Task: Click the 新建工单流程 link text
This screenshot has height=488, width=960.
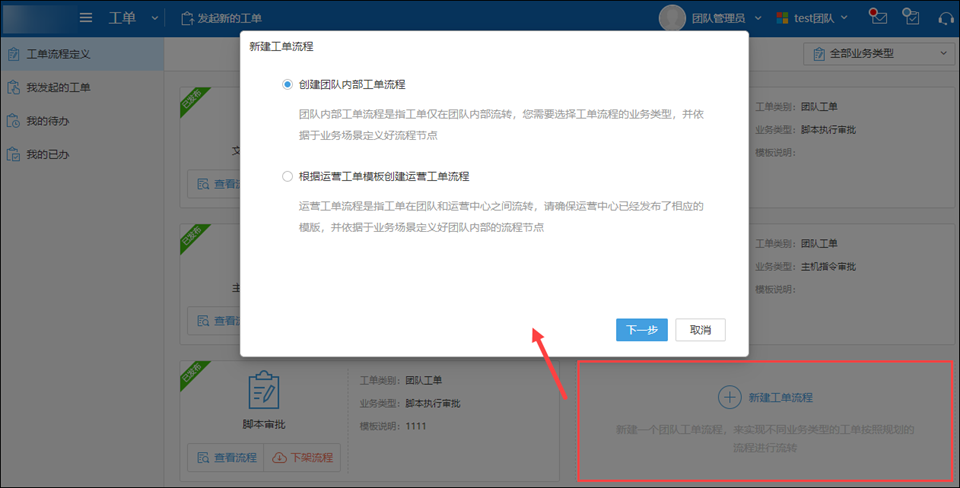Action: pyautogui.click(x=781, y=397)
